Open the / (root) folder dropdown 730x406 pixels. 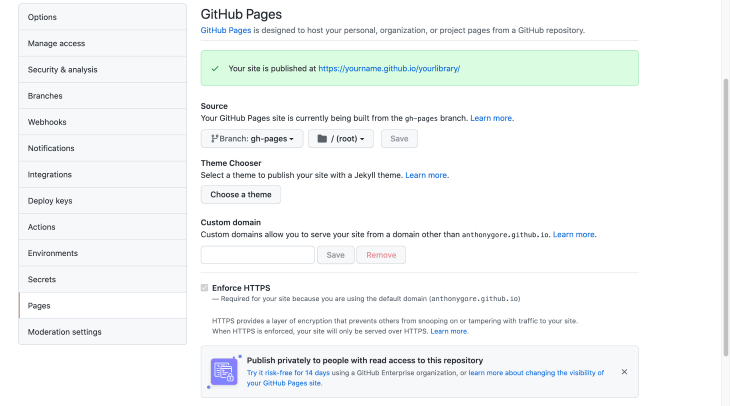pyautogui.click(x=341, y=139)
